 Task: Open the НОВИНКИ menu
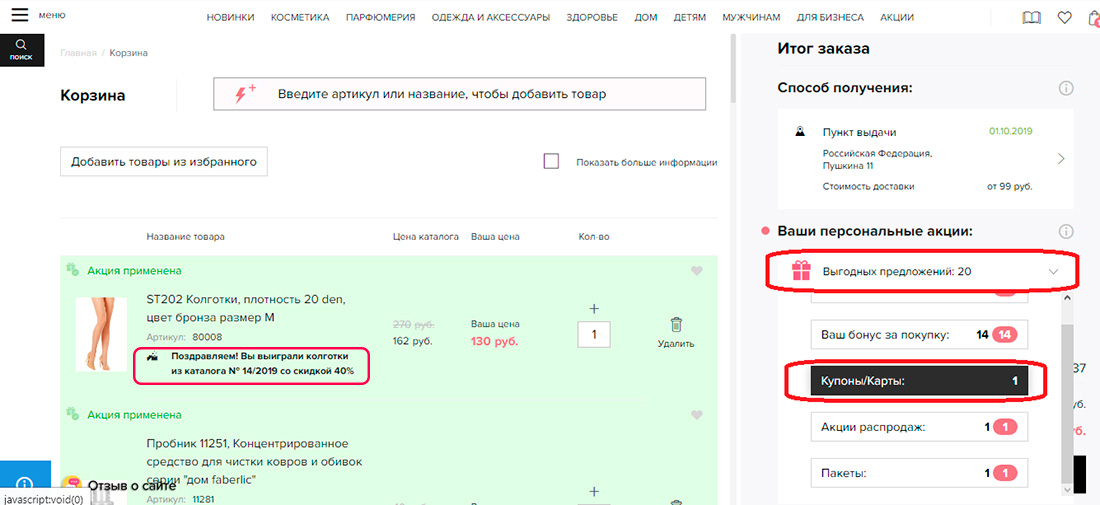coord(230,18)
